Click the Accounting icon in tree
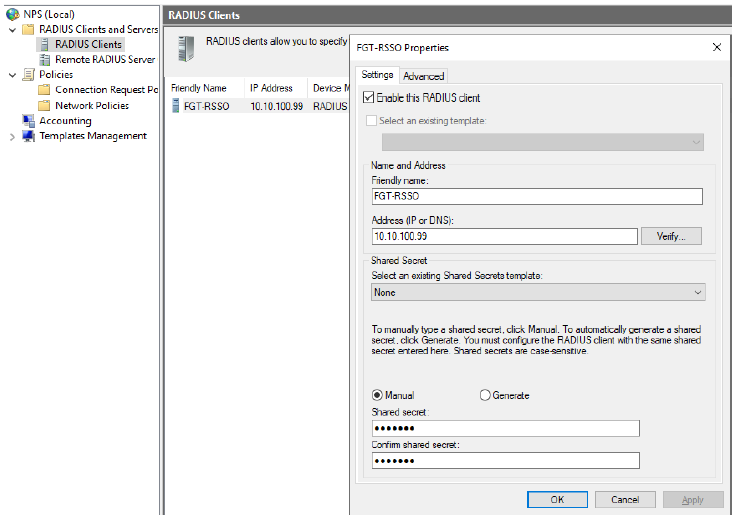739x518 pixels. tap(28, 121)
